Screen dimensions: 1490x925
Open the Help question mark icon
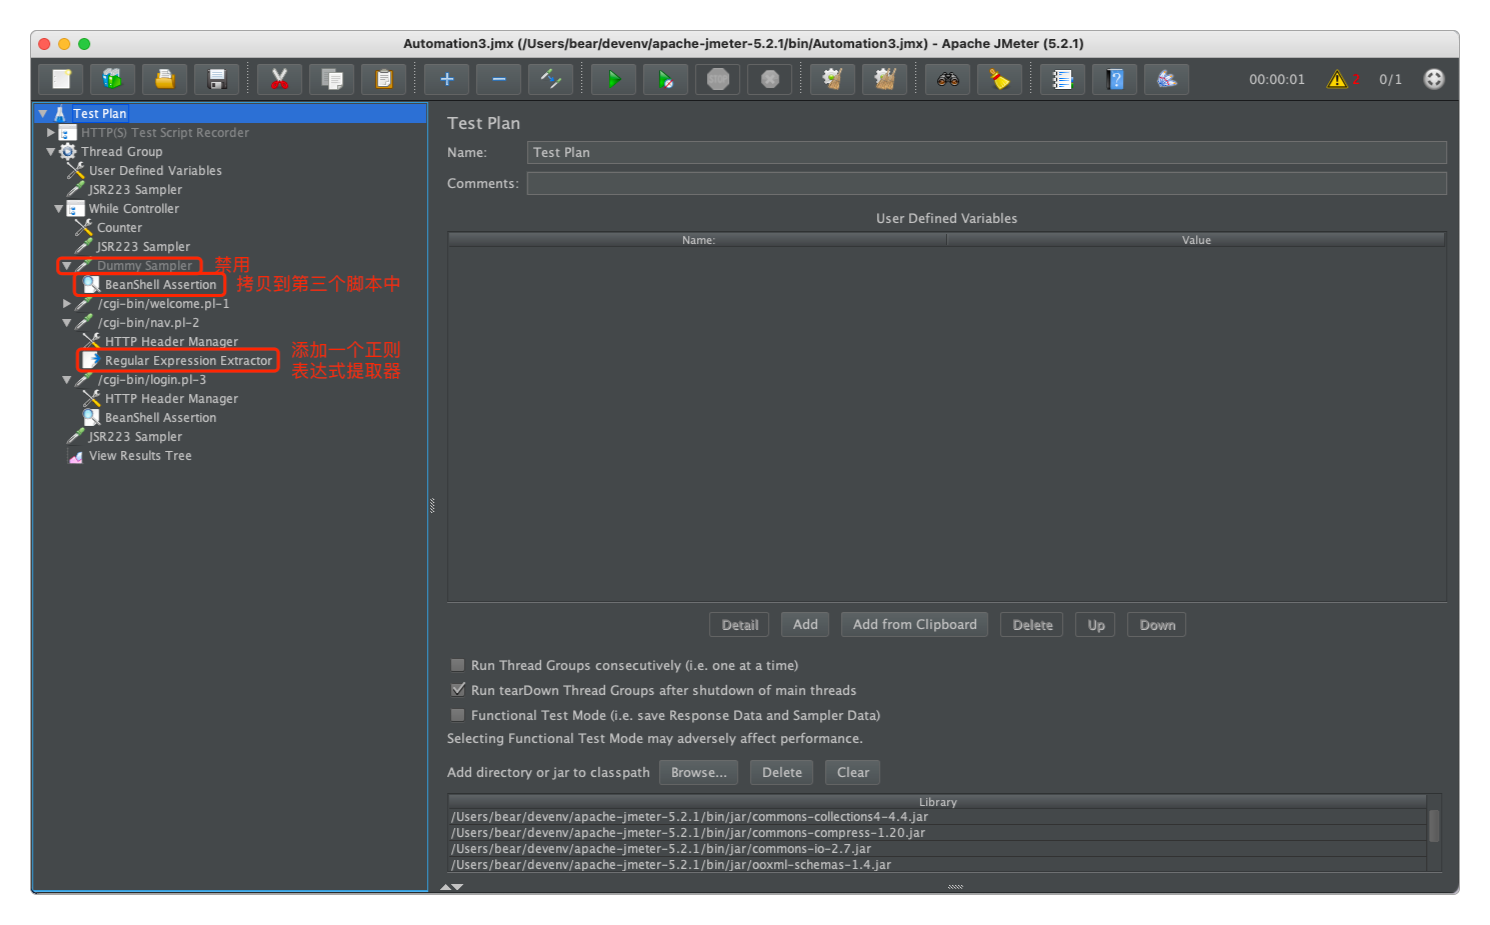tap(1114, 79)
